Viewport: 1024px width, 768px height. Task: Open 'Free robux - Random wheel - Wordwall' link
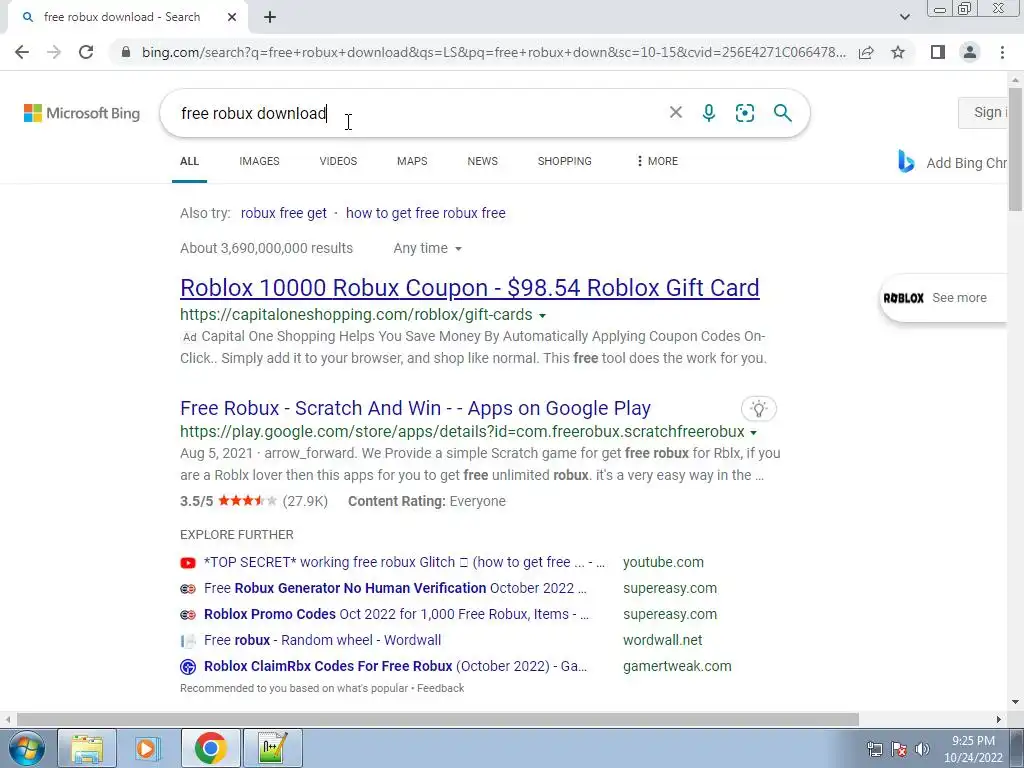(x=323, y=640)
